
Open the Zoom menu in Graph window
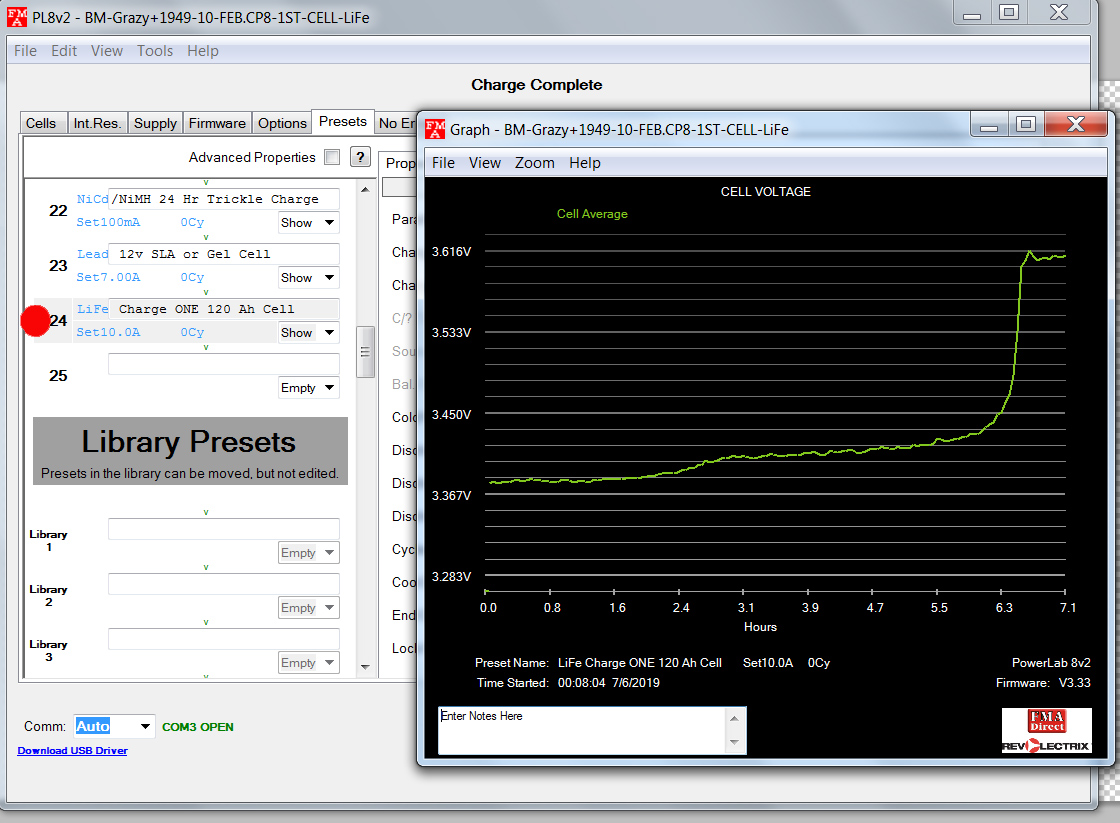point(534,163)
